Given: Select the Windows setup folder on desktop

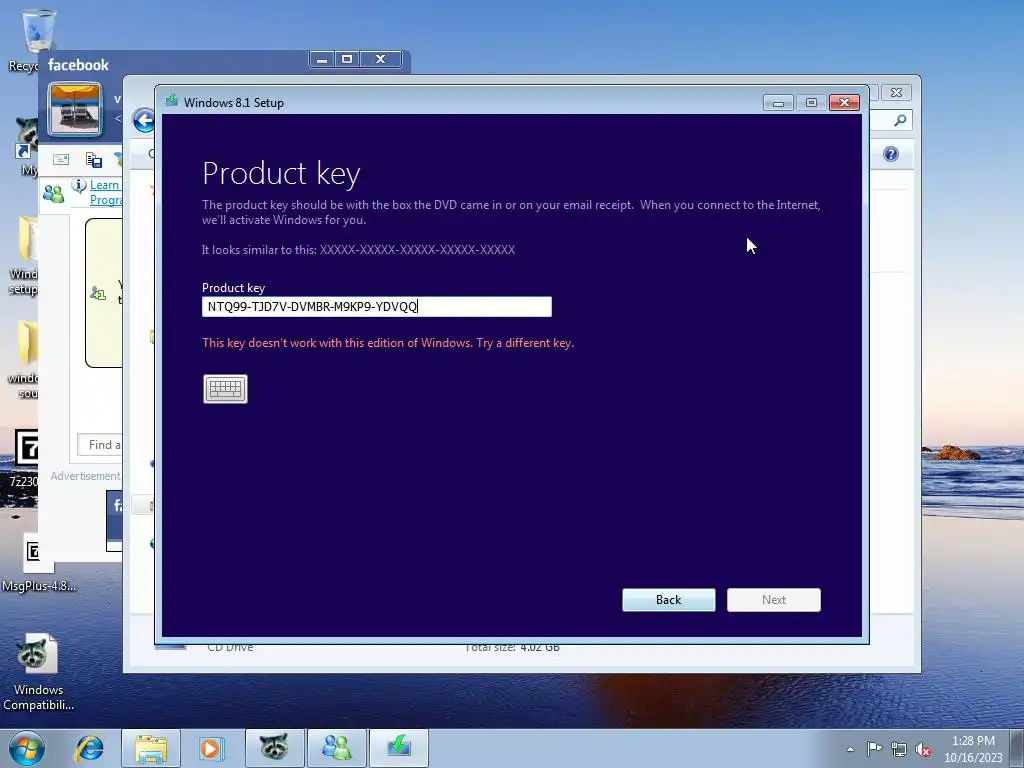Looking at the screenshot, I should [24, 255].
